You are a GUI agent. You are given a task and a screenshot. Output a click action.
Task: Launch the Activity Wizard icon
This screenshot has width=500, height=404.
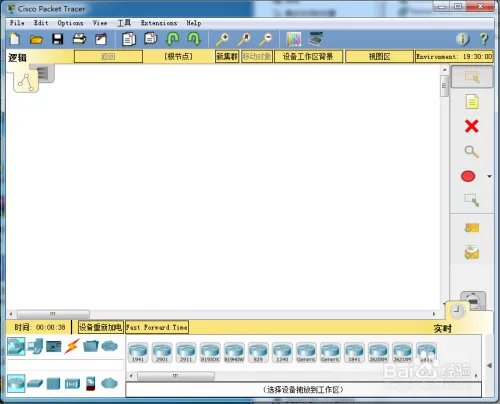[101, 39]
